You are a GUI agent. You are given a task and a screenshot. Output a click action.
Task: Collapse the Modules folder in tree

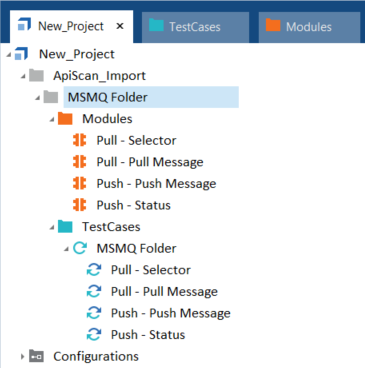tap(52, 120)
